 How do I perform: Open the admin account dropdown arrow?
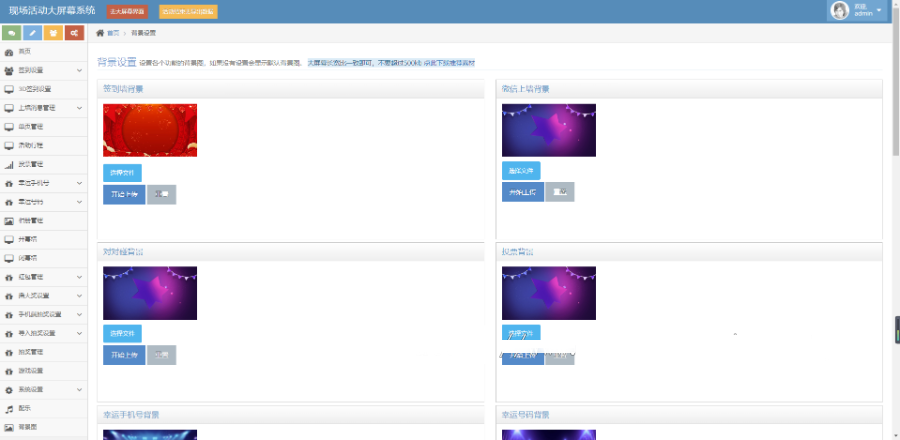click(x=879, y=11)
